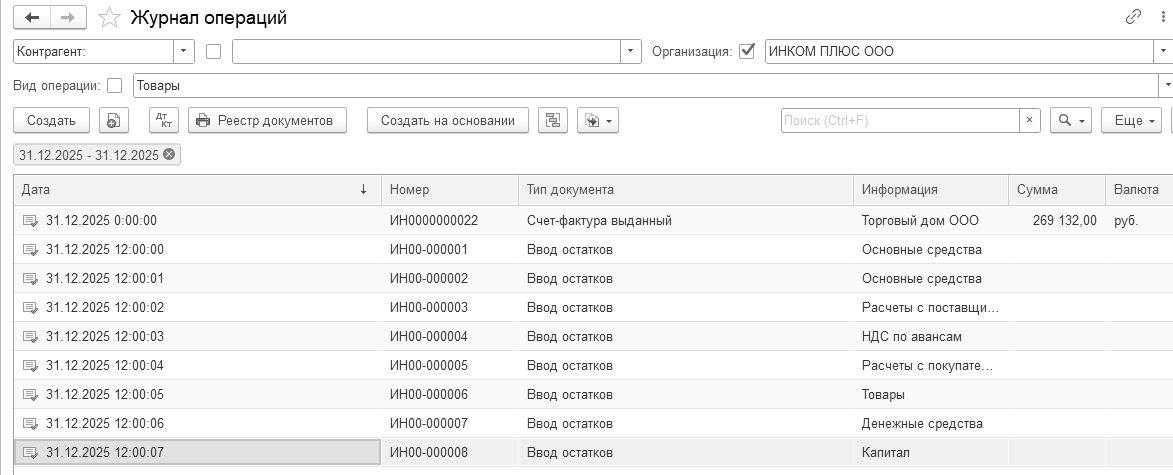Click the copy document icon next to Создать

coord(114,121)
